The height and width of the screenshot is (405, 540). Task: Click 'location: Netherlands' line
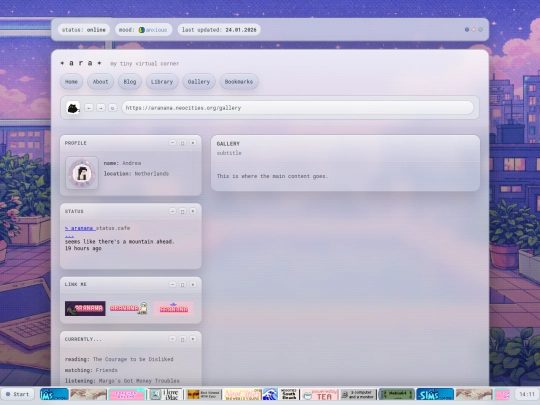click(136, 174)
